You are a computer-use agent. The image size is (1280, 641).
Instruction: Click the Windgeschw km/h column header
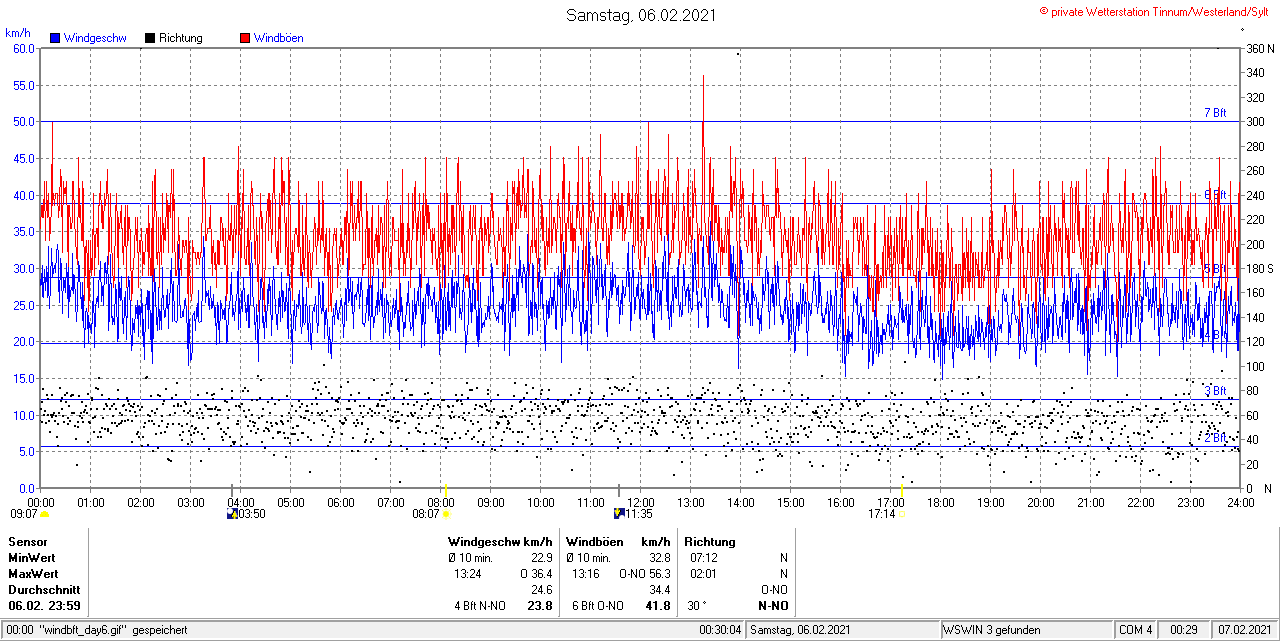500,542
